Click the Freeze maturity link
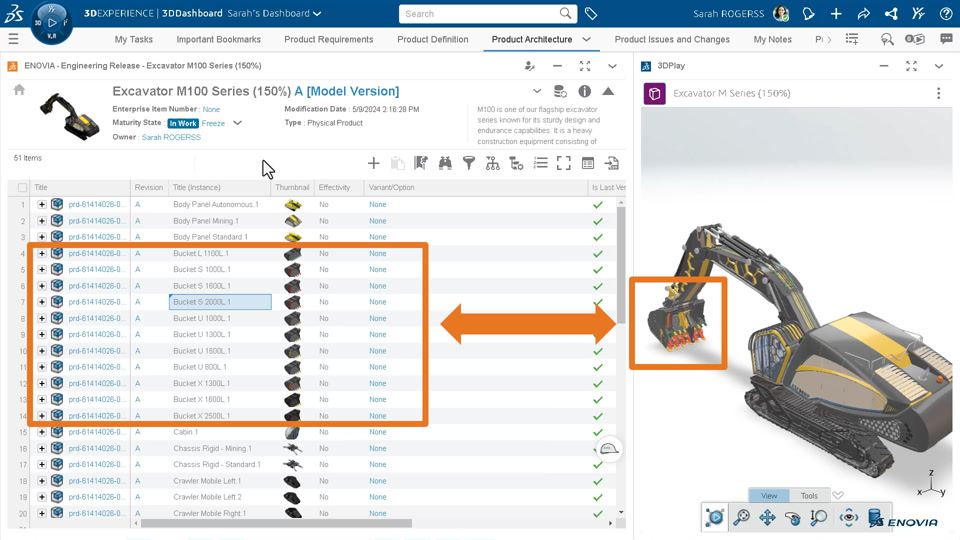 [x=213, y=123]
